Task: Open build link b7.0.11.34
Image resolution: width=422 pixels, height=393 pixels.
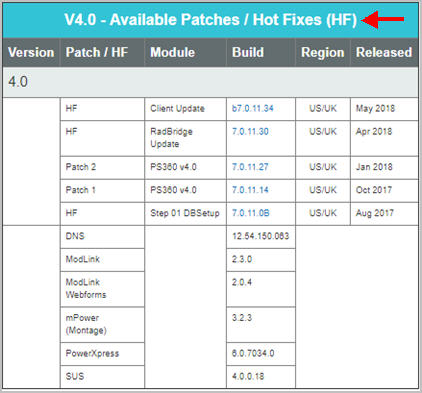Action: 253,109
